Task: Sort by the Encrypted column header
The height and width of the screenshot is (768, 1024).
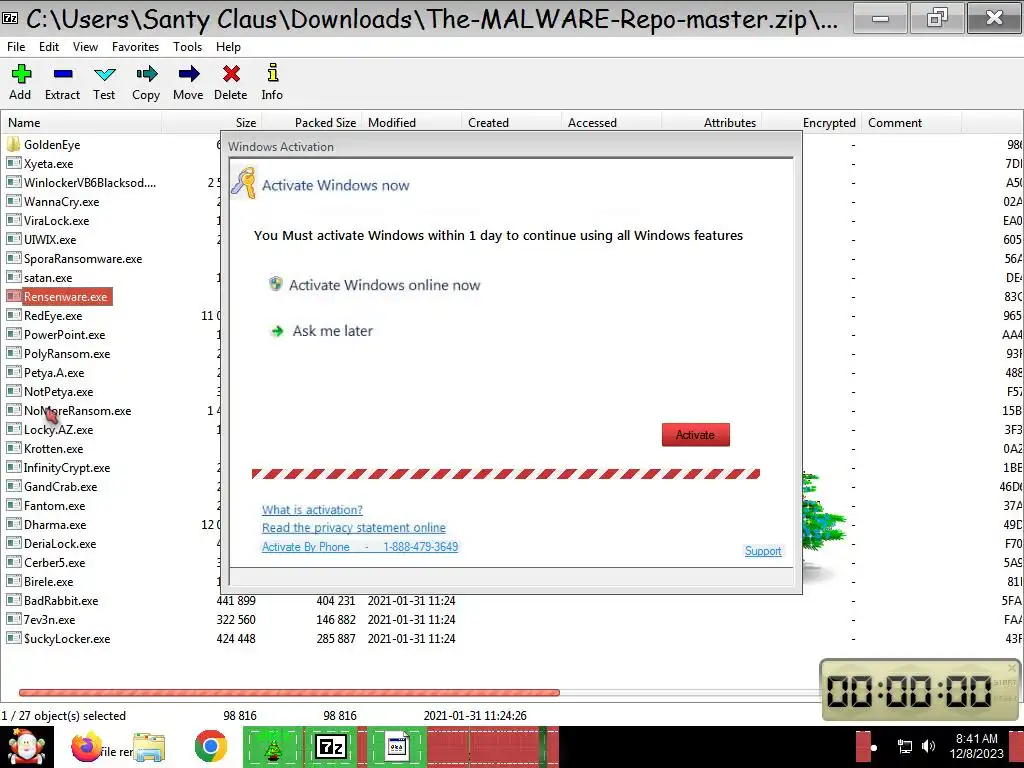Action: (x=812, y=123)
